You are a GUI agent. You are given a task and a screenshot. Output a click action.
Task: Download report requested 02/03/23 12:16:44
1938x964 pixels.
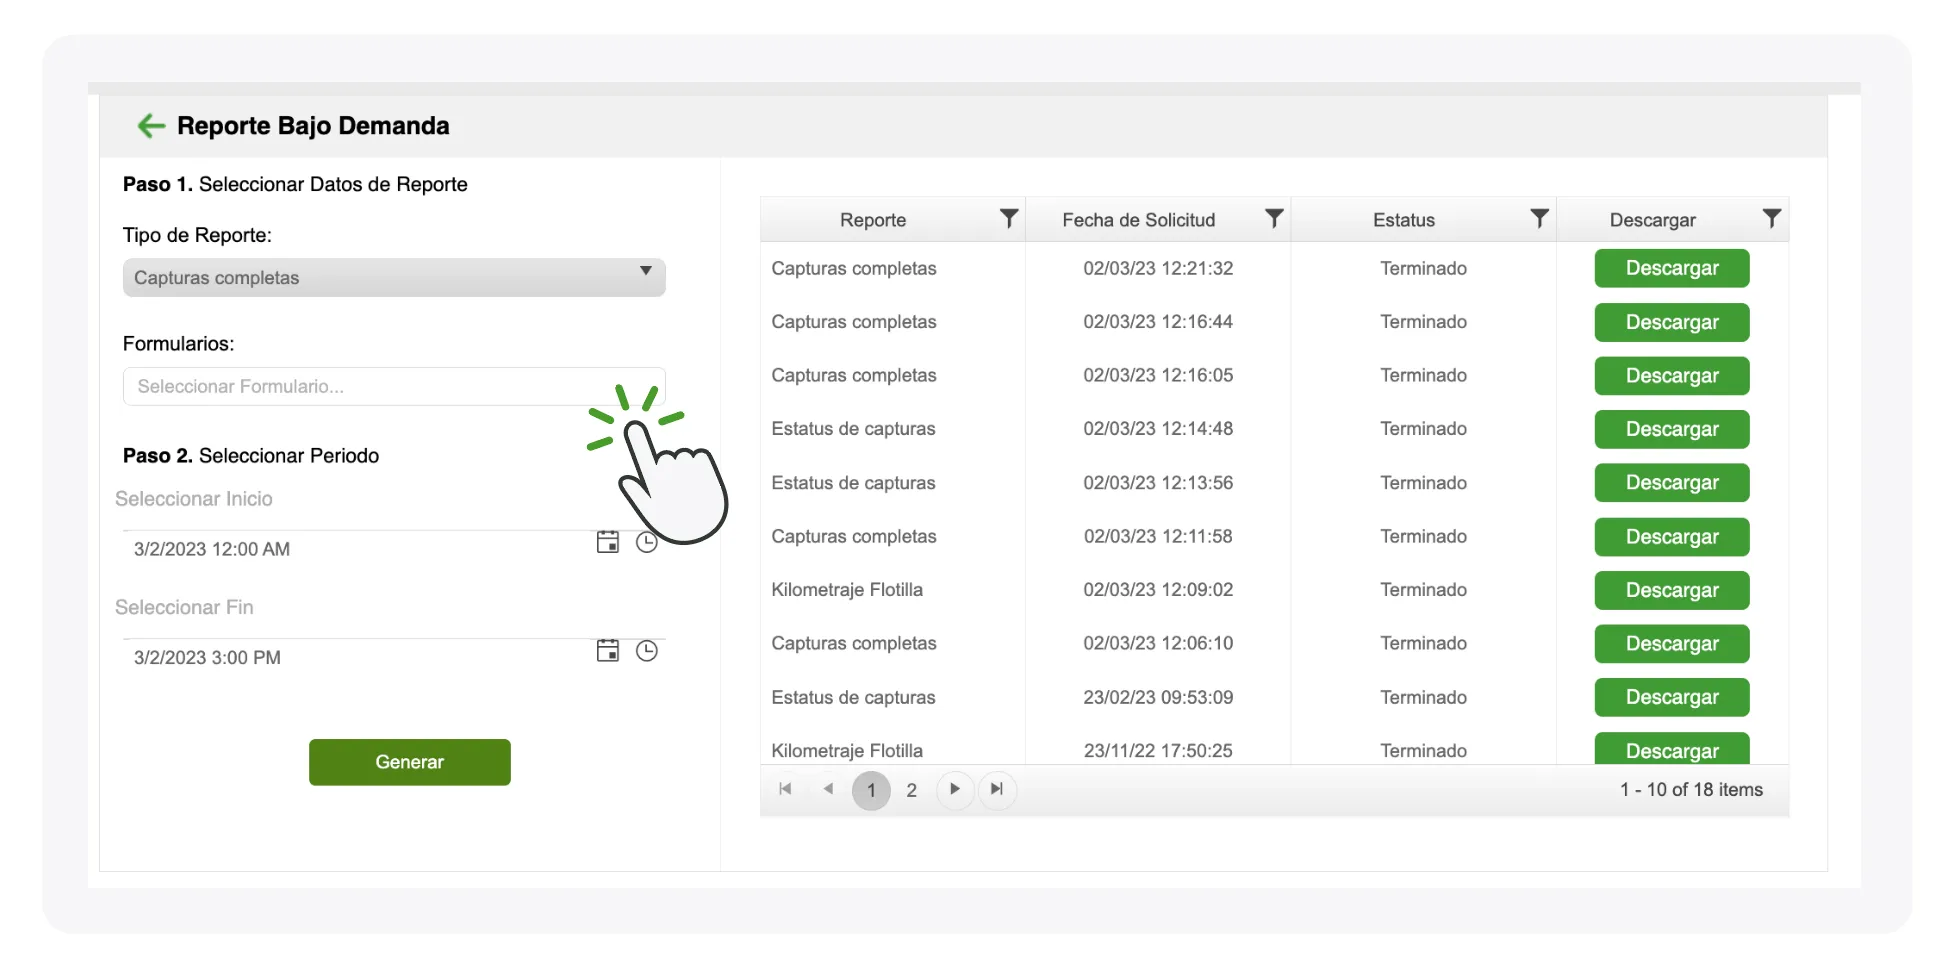[x=1672, y=322]
